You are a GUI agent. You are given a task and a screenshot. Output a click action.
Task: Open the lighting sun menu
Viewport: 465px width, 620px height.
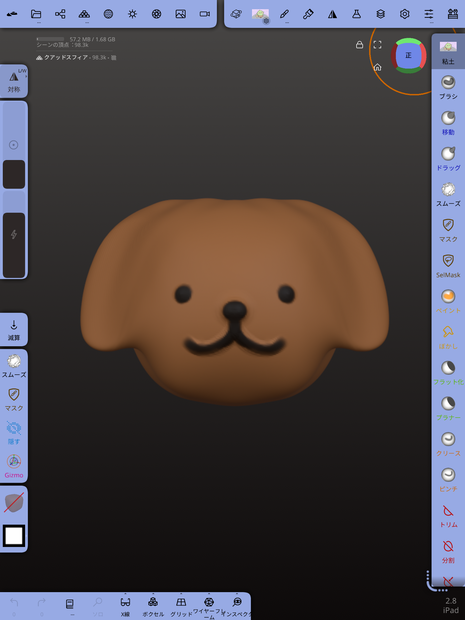click(x=132, y=14)
